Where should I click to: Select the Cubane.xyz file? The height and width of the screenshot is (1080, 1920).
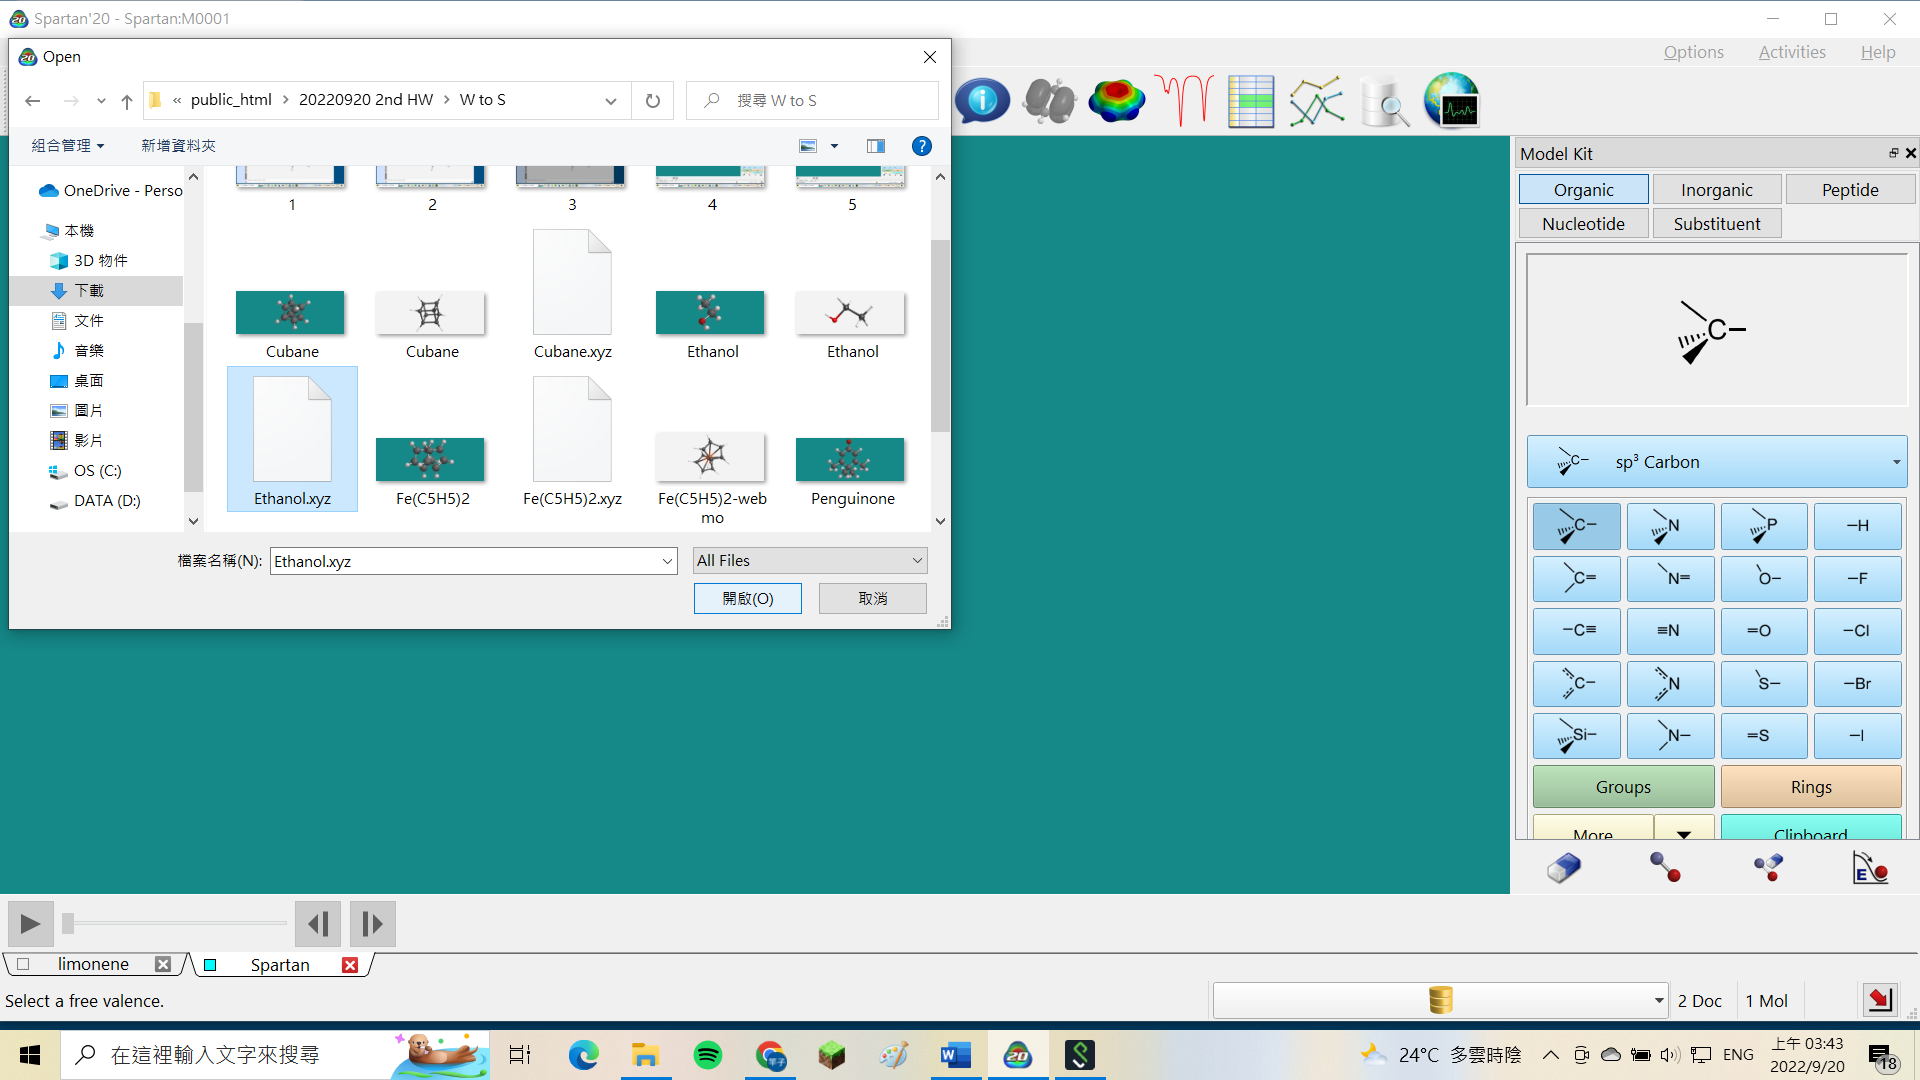[x=572, y=295]
